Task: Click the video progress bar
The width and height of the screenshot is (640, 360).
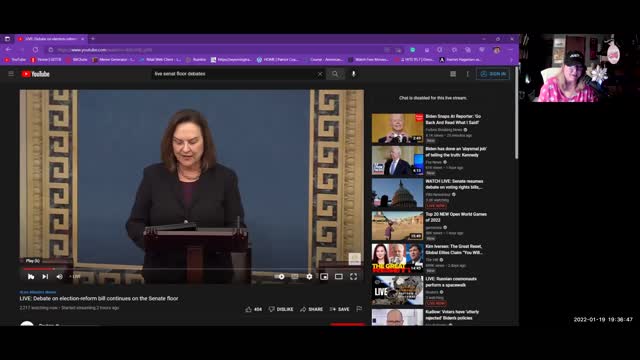Action: [192, 269]
